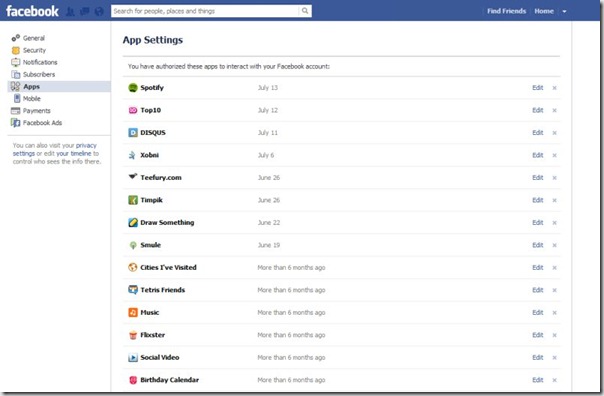
Task: Remove the DISQUS app
Action: [x=554, y=133]
